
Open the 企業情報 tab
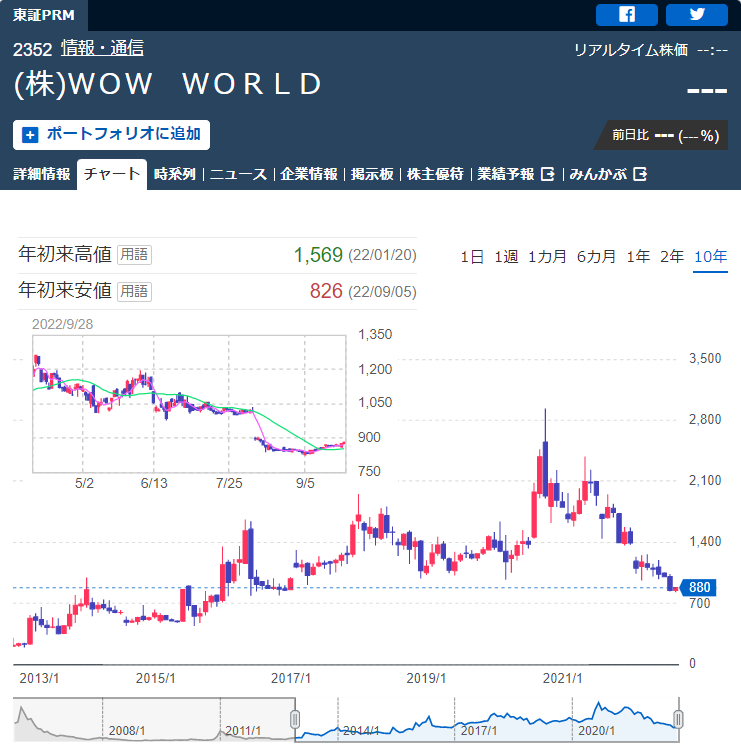point(309,174)
